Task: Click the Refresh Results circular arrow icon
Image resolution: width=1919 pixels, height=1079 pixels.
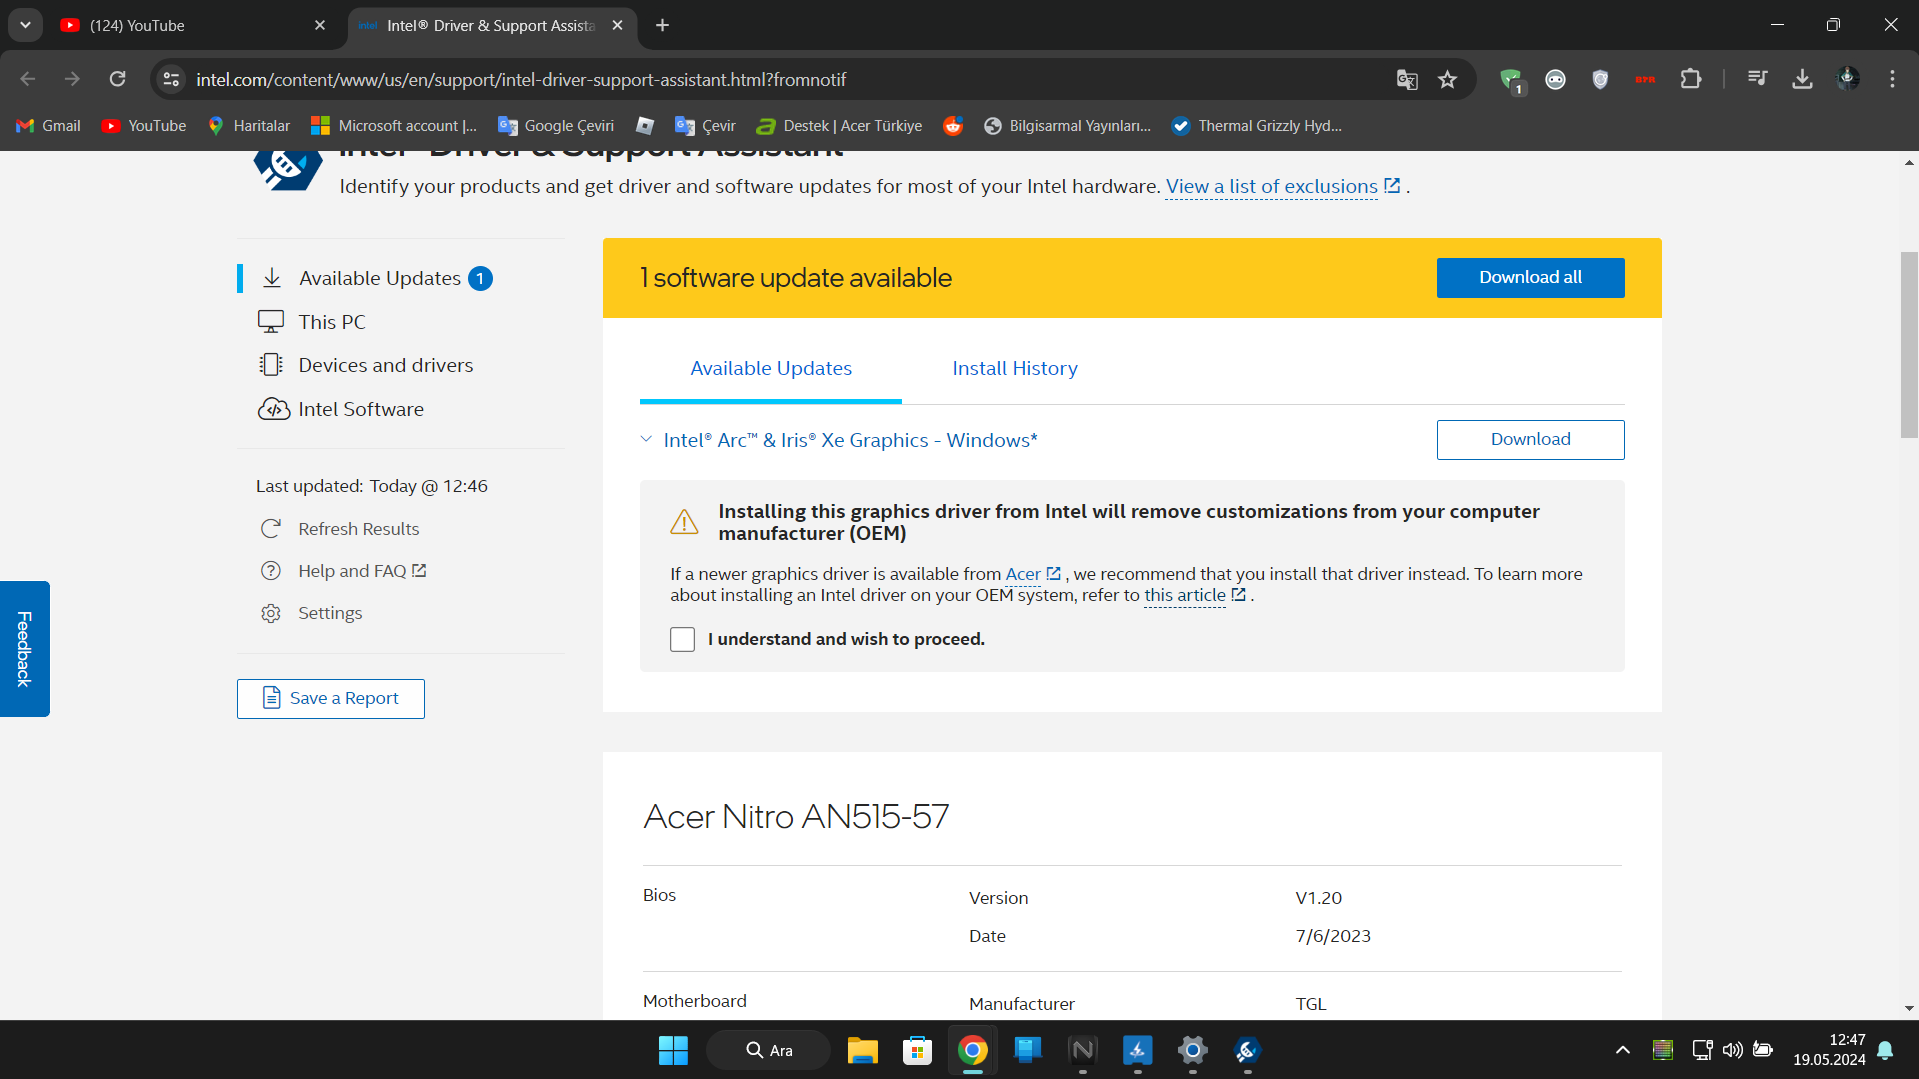Action: (271, 529)
